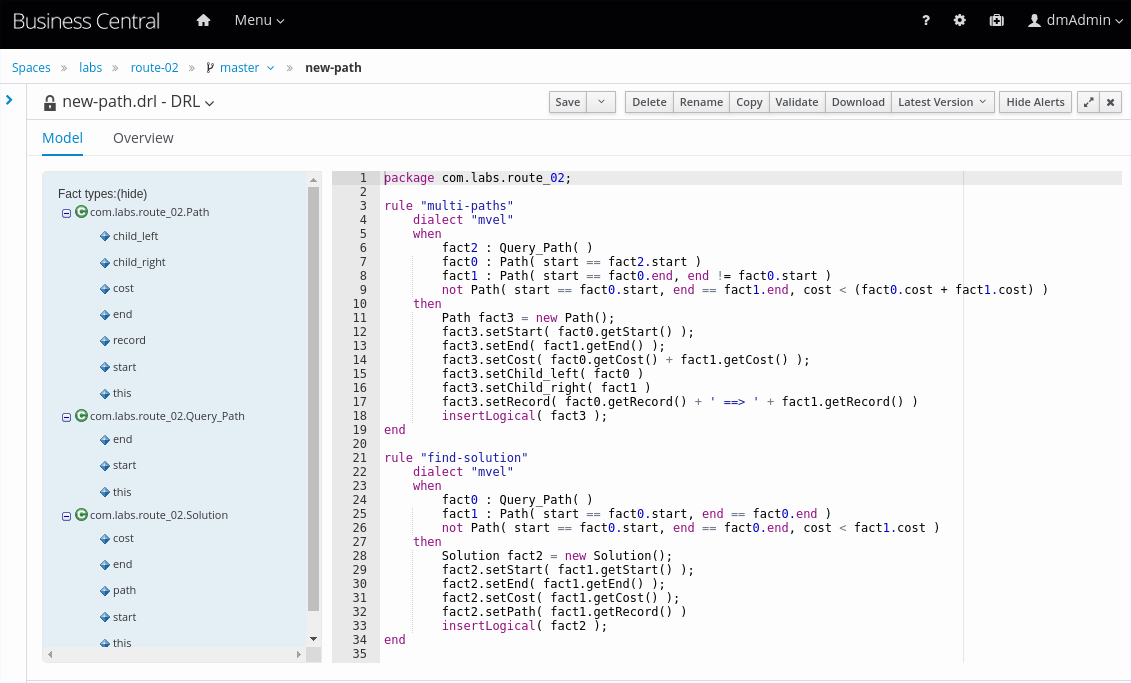Open the Save button dropdown arrow
1131x683 pixels.
tap(600, 102)
